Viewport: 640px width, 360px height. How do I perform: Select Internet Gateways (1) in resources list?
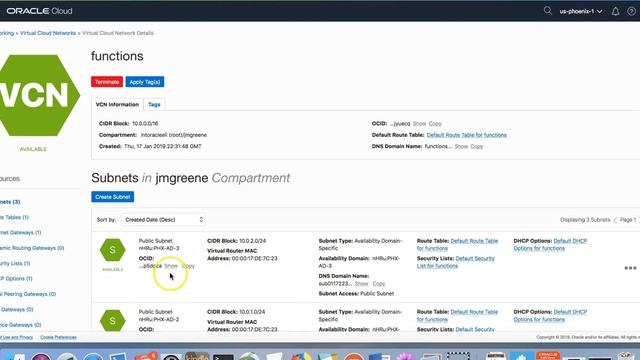[x=20, y=232]
